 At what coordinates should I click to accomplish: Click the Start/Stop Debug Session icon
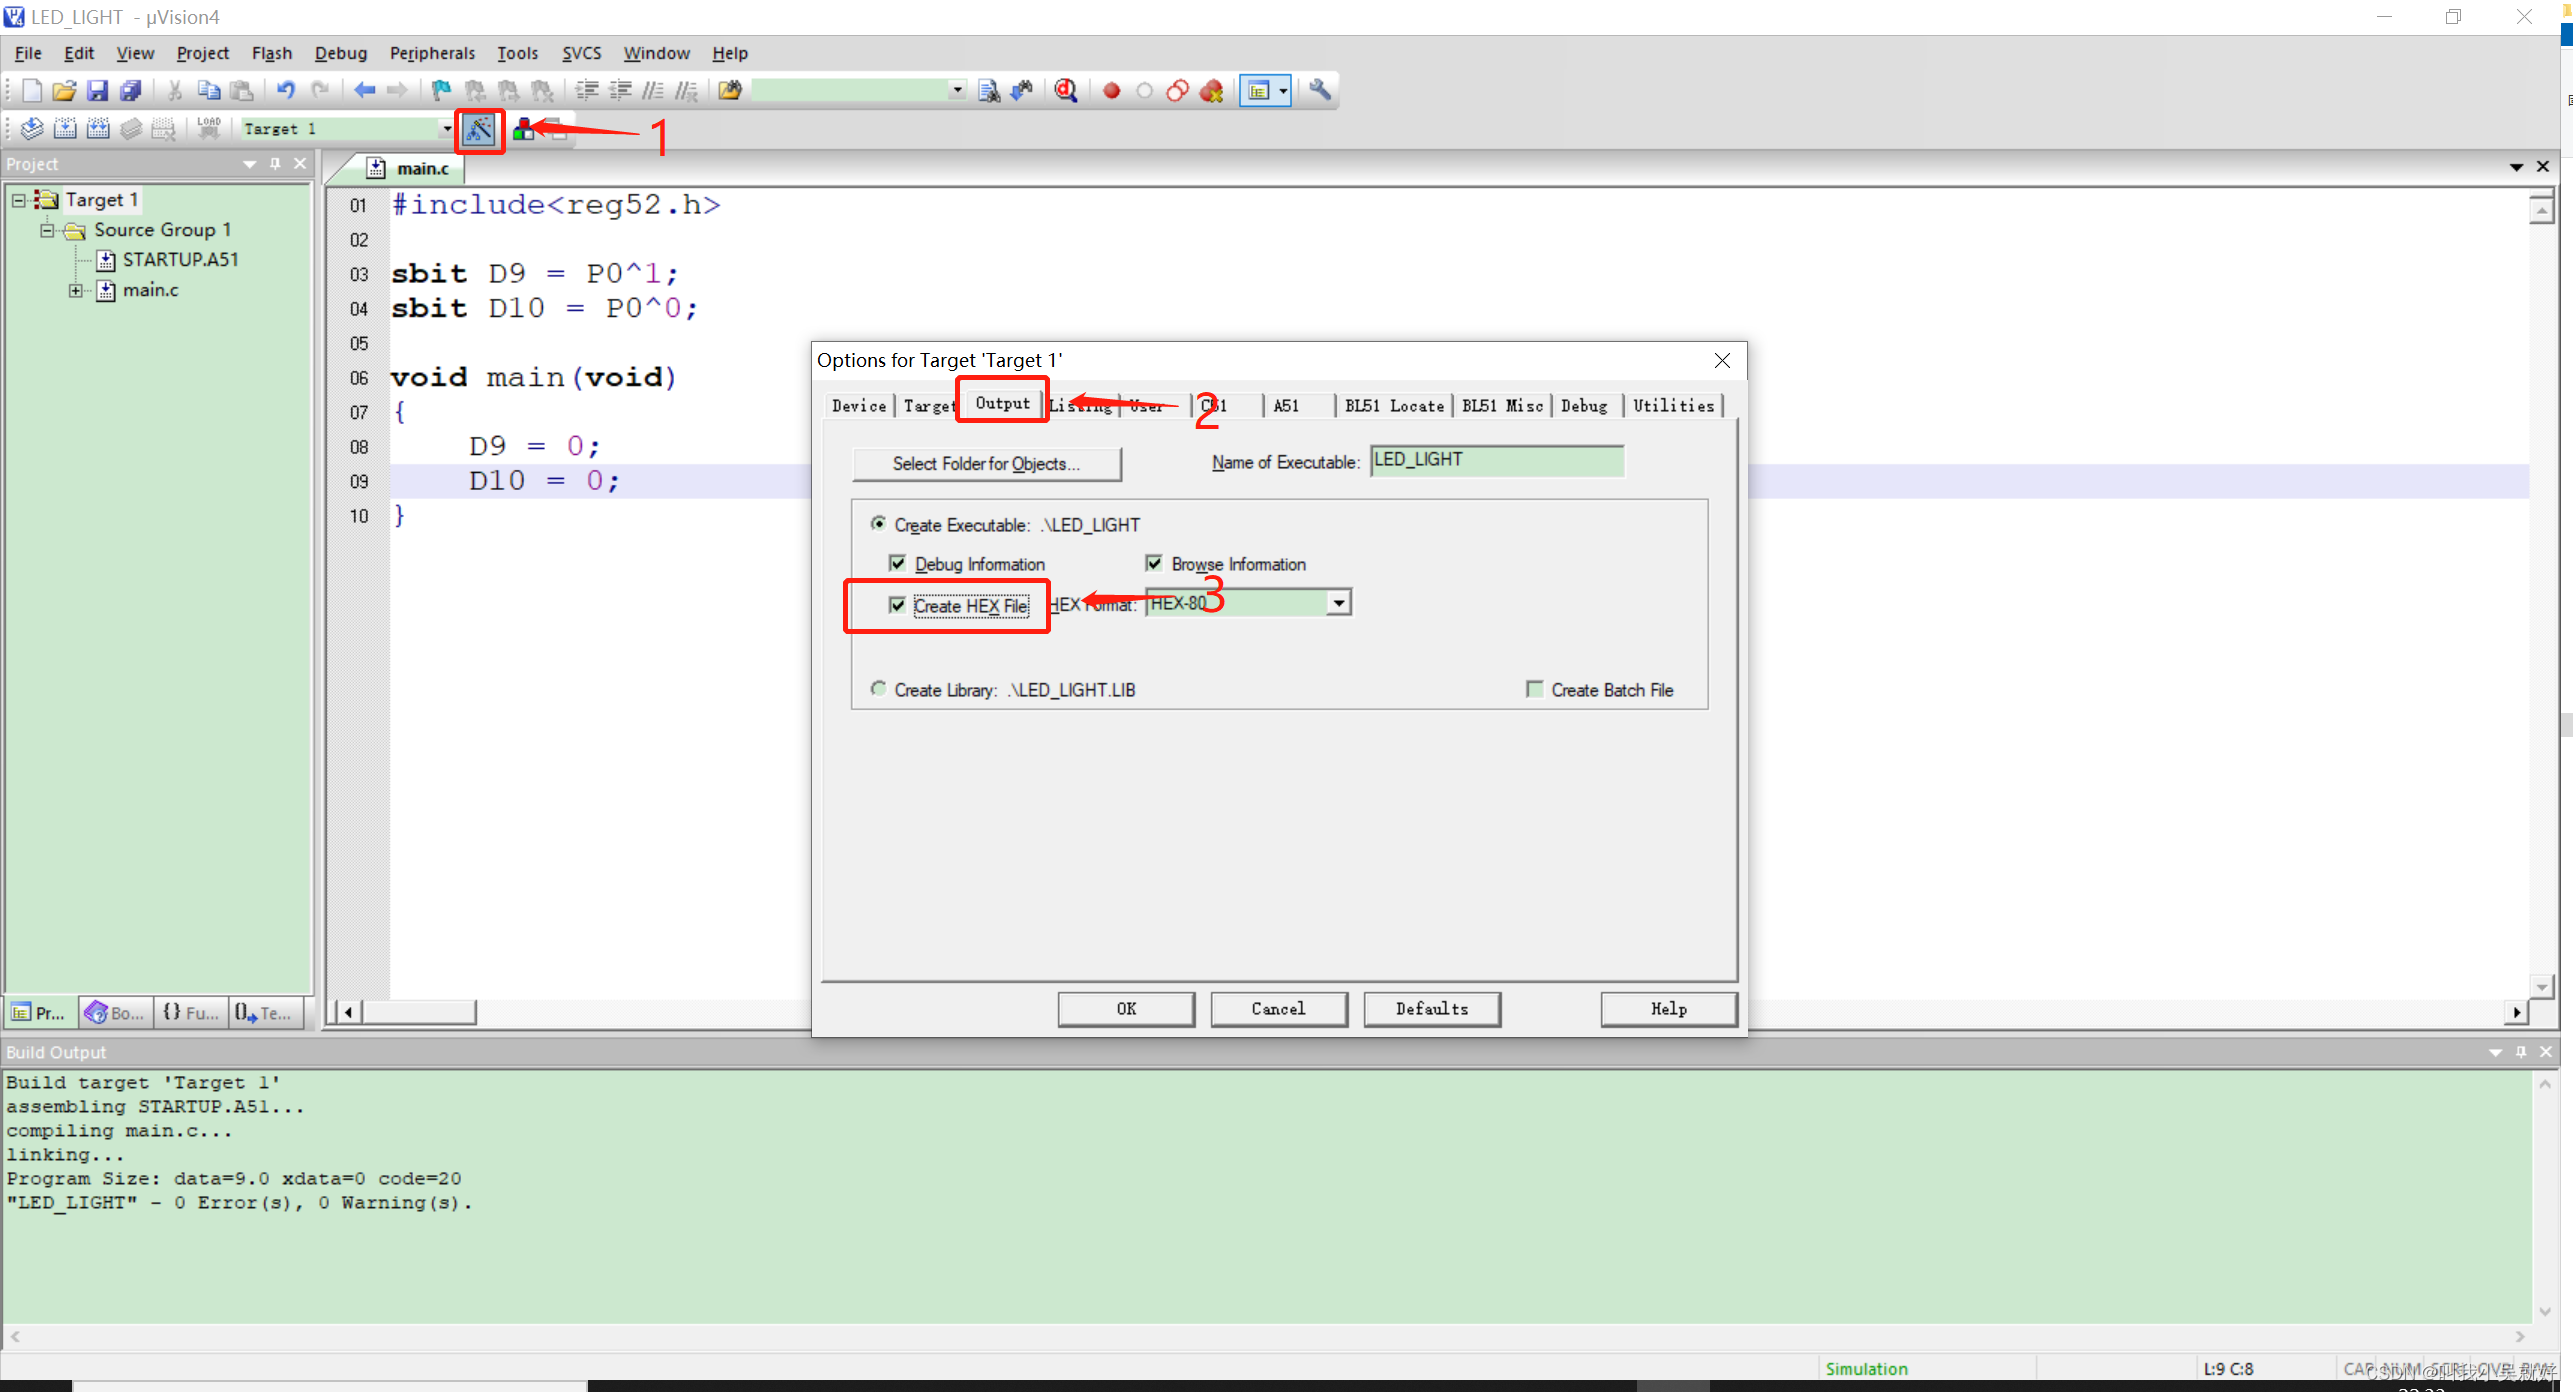[1066, 91]
